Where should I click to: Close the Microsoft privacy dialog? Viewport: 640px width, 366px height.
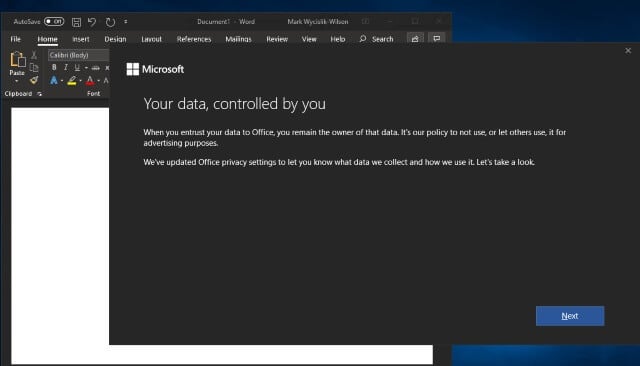click(628, 51)
